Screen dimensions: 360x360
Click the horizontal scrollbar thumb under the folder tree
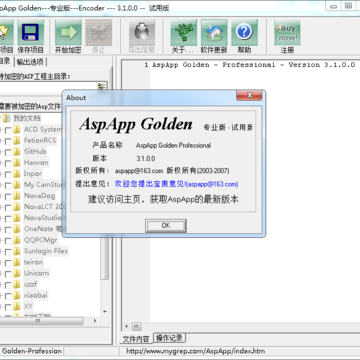[41, 321]
